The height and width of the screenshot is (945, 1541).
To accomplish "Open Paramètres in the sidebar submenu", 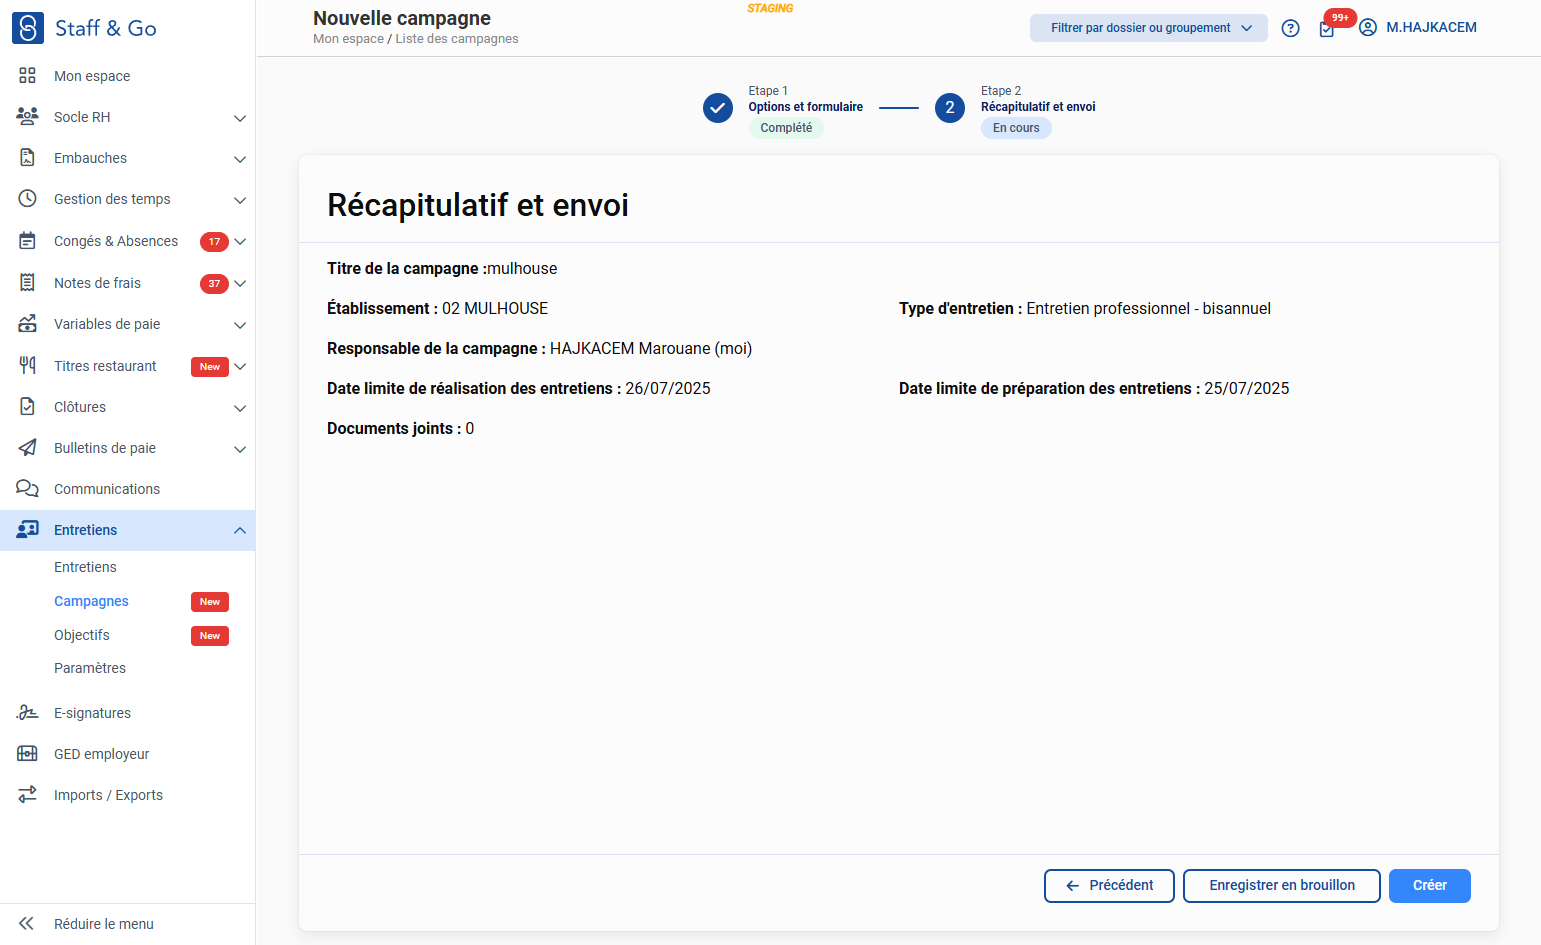I will [x=90, y=668].
